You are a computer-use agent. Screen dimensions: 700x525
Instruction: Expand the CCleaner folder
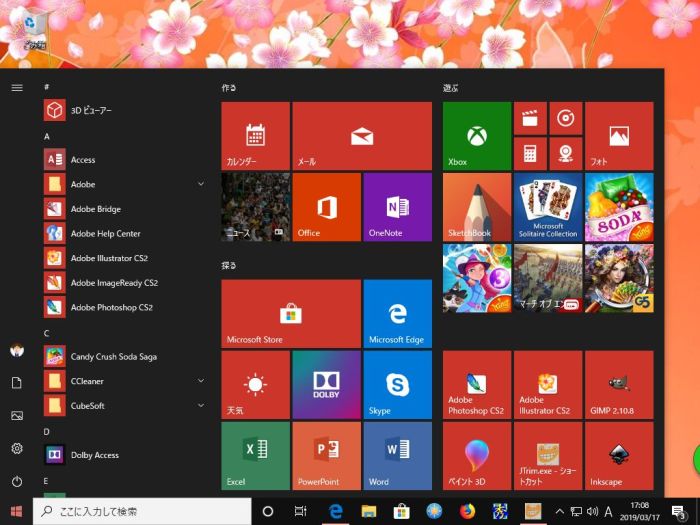click(x=200, y=381)
